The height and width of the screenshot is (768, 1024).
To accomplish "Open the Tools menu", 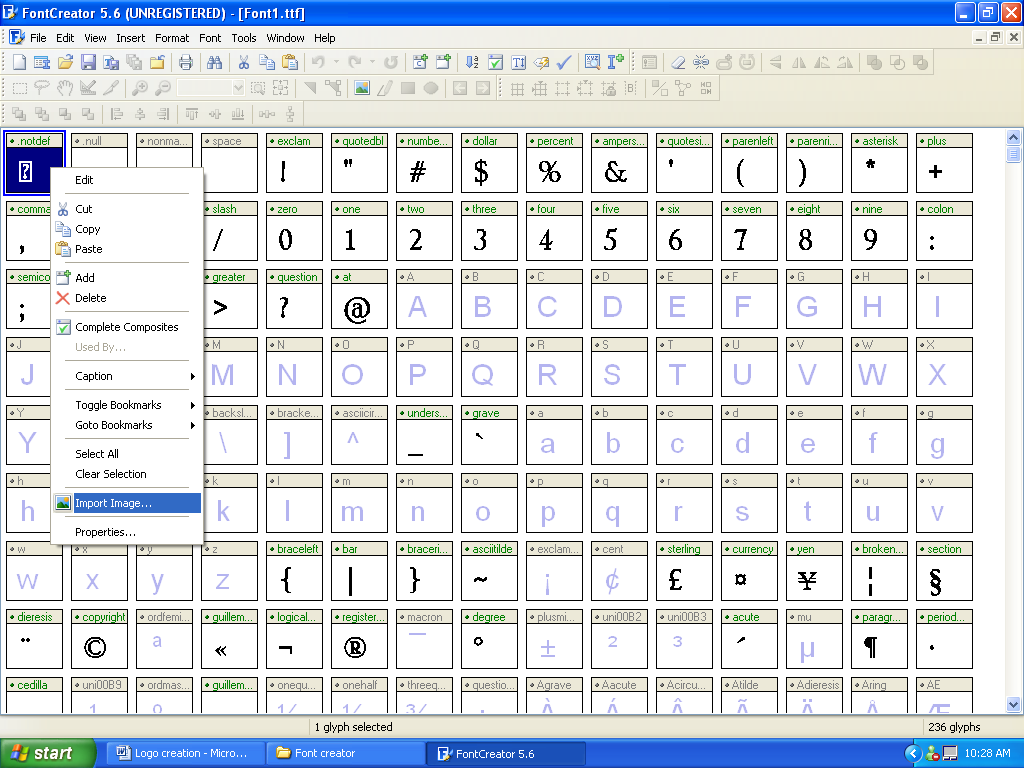I will [244, 38].
